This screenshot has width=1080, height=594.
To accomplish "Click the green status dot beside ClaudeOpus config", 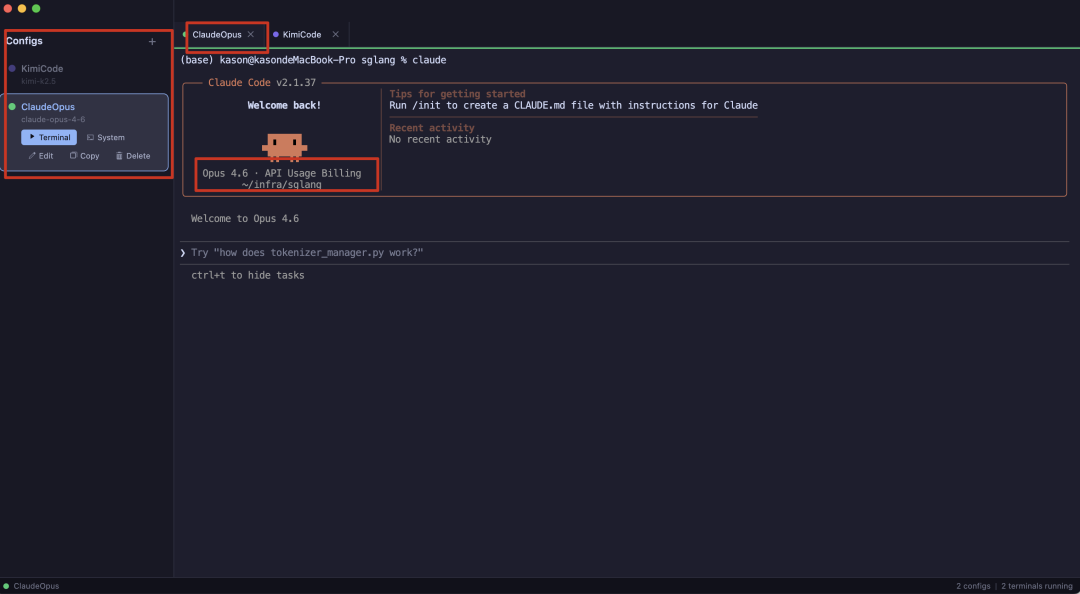I will (12, 107).
